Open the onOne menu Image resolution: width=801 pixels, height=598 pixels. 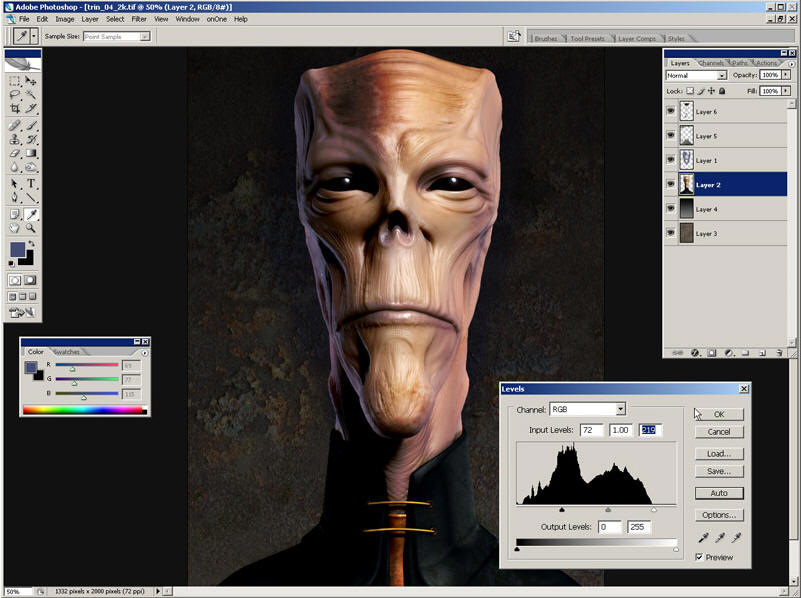click(x=217, y=19)
